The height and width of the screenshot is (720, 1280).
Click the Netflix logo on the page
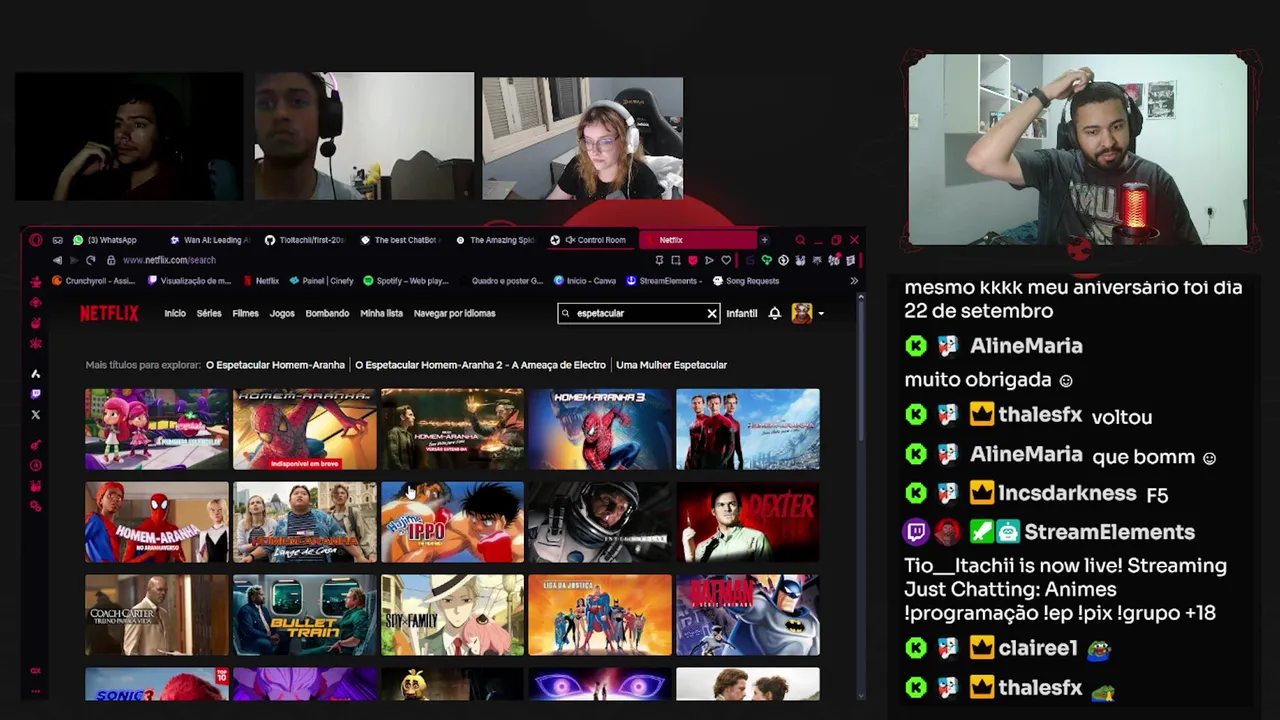tap(109, 313)
